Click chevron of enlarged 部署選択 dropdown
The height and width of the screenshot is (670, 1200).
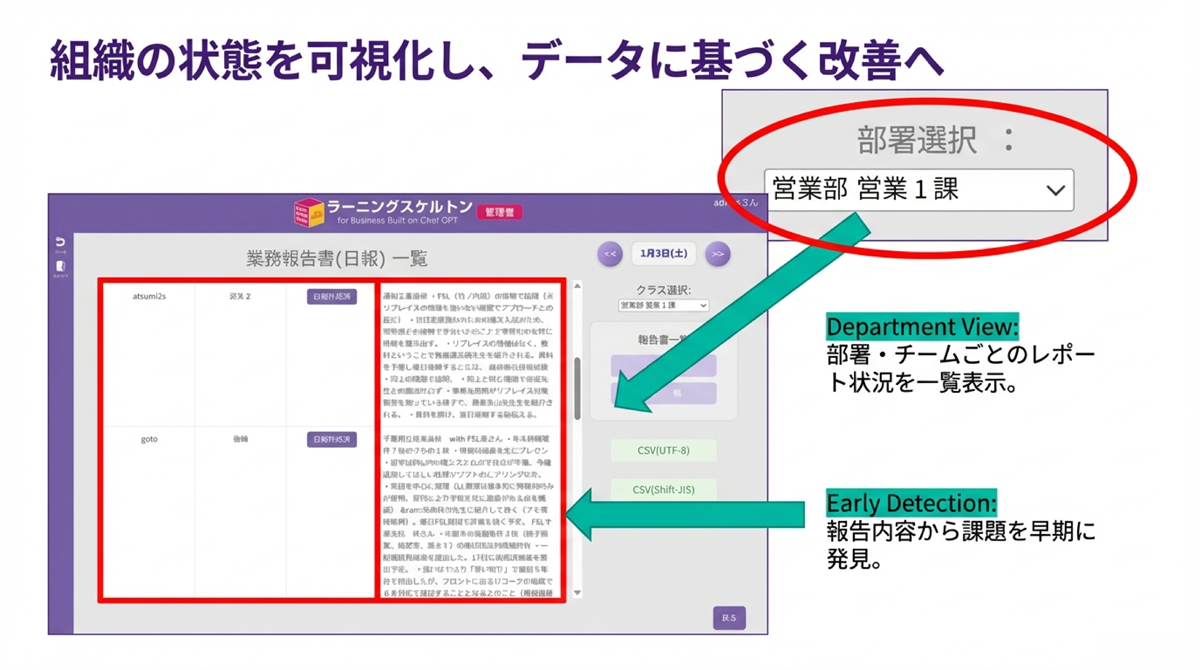pyautogui.click(x=1055, y=191)
